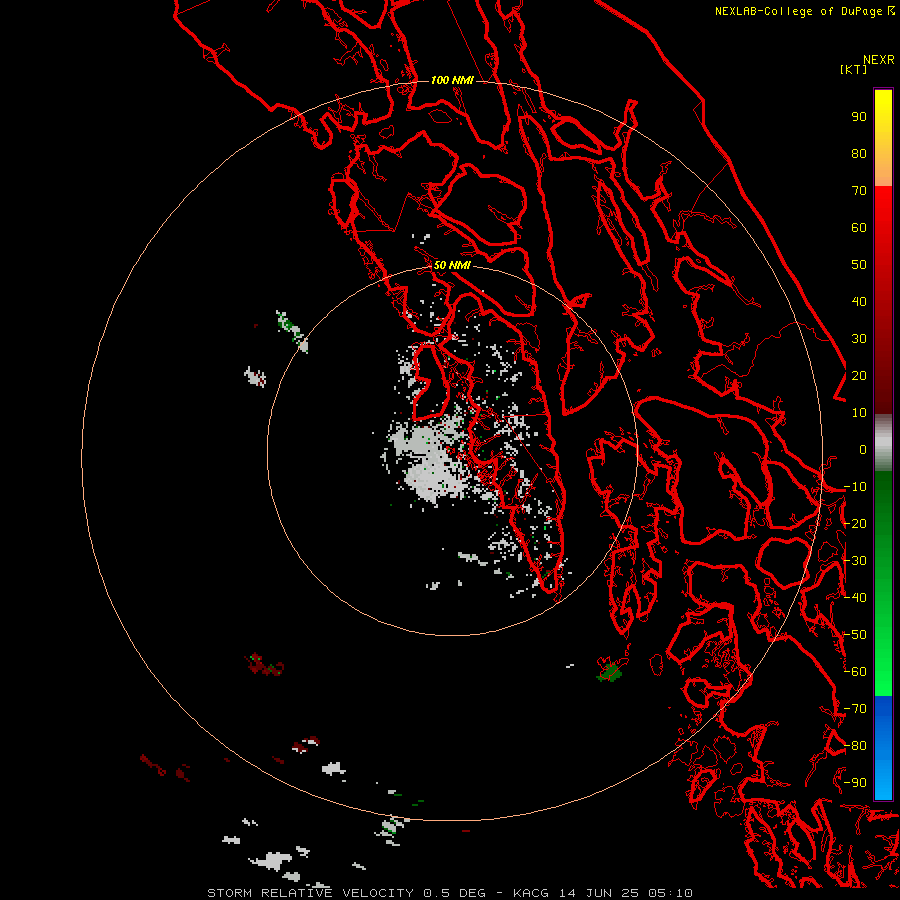Viewport: 900px width, 900px height.
Task: Click the KT units label above the color scale
Action: 854,69
